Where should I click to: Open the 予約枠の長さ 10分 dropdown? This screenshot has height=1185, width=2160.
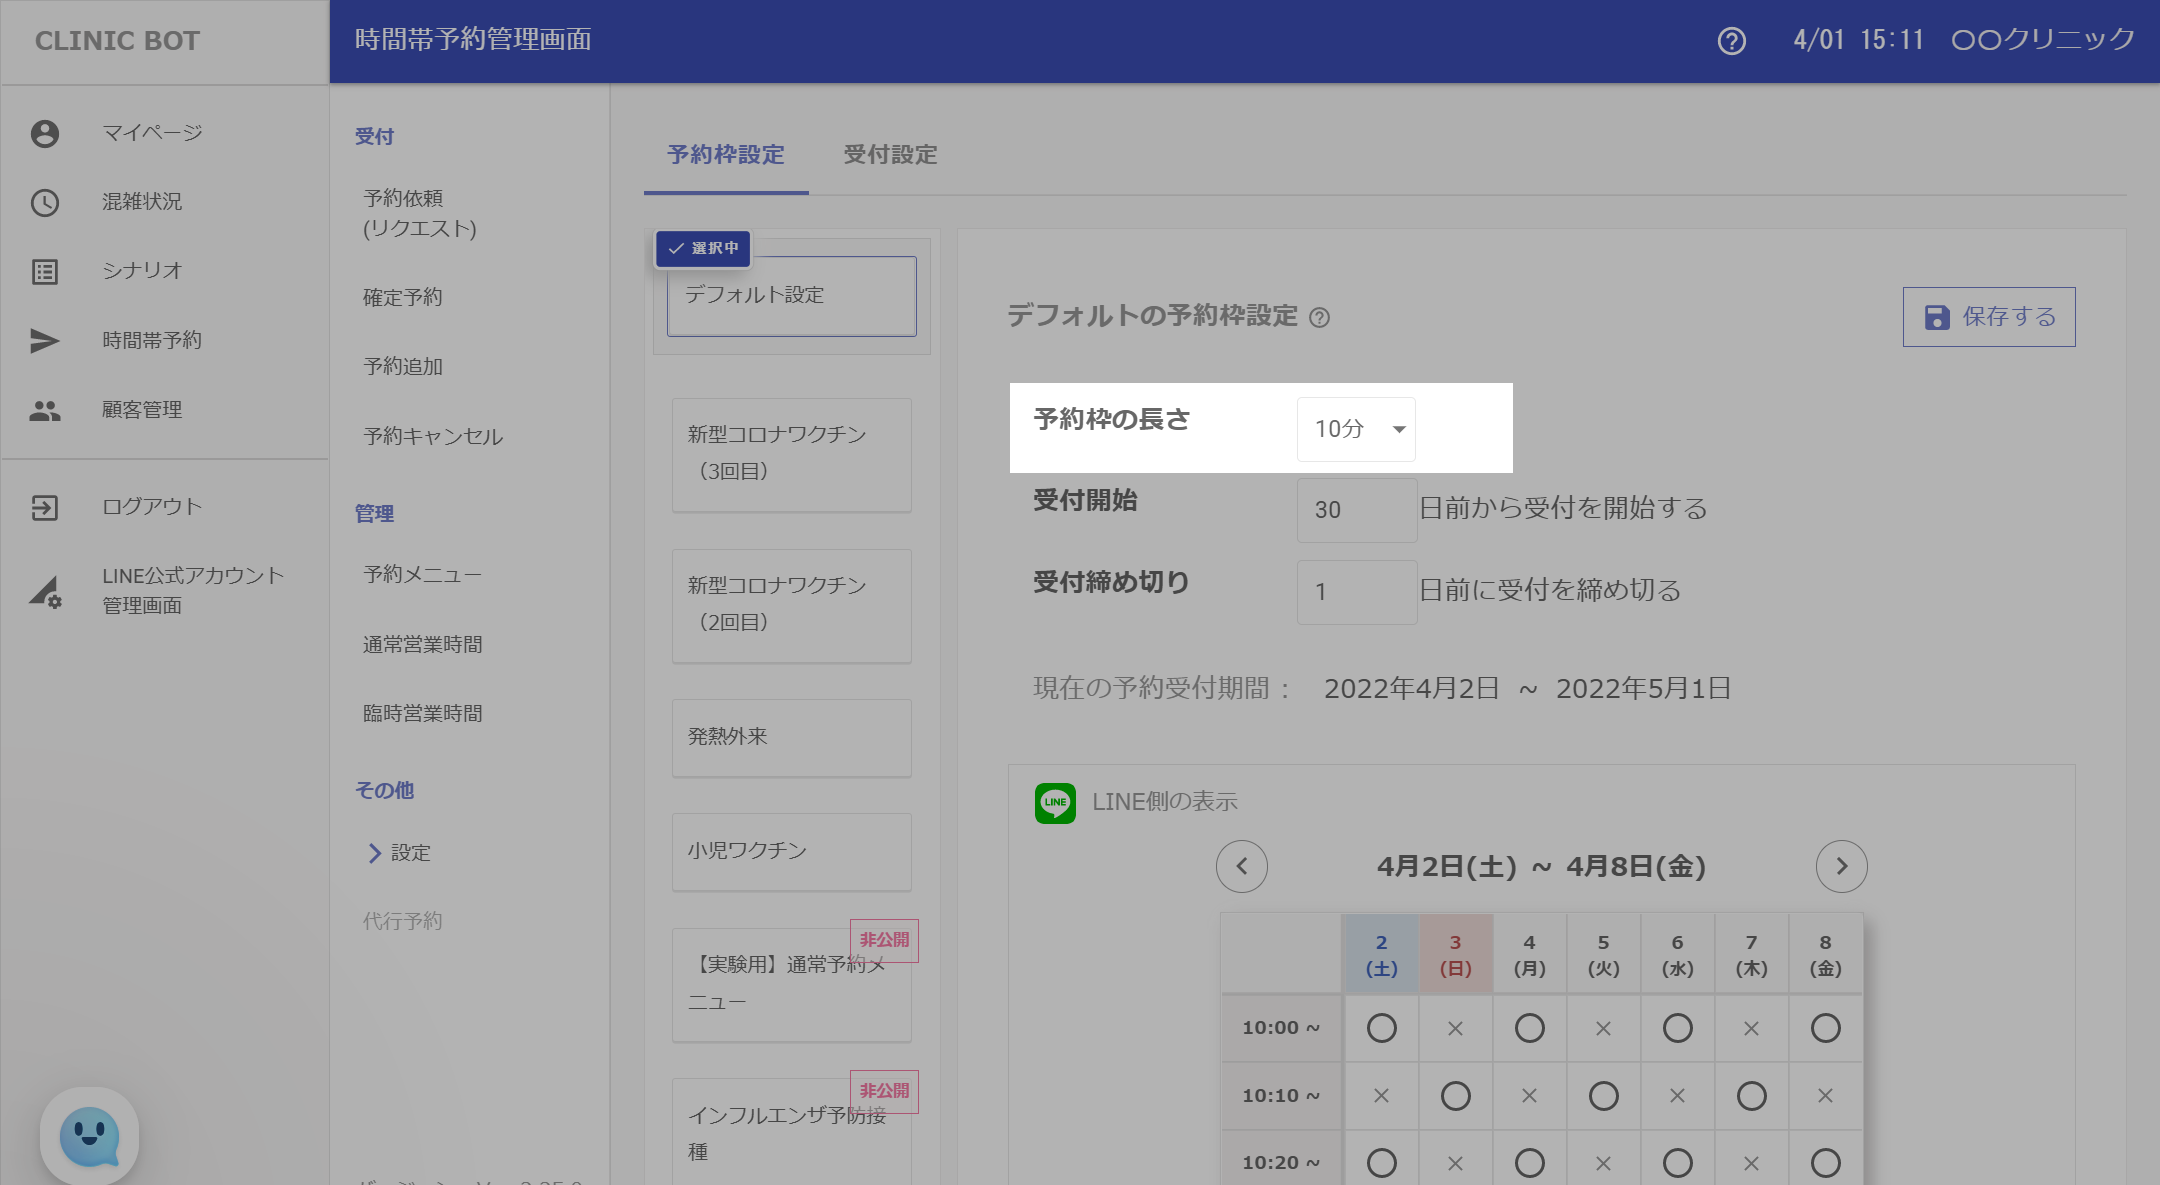(1356, 429)
